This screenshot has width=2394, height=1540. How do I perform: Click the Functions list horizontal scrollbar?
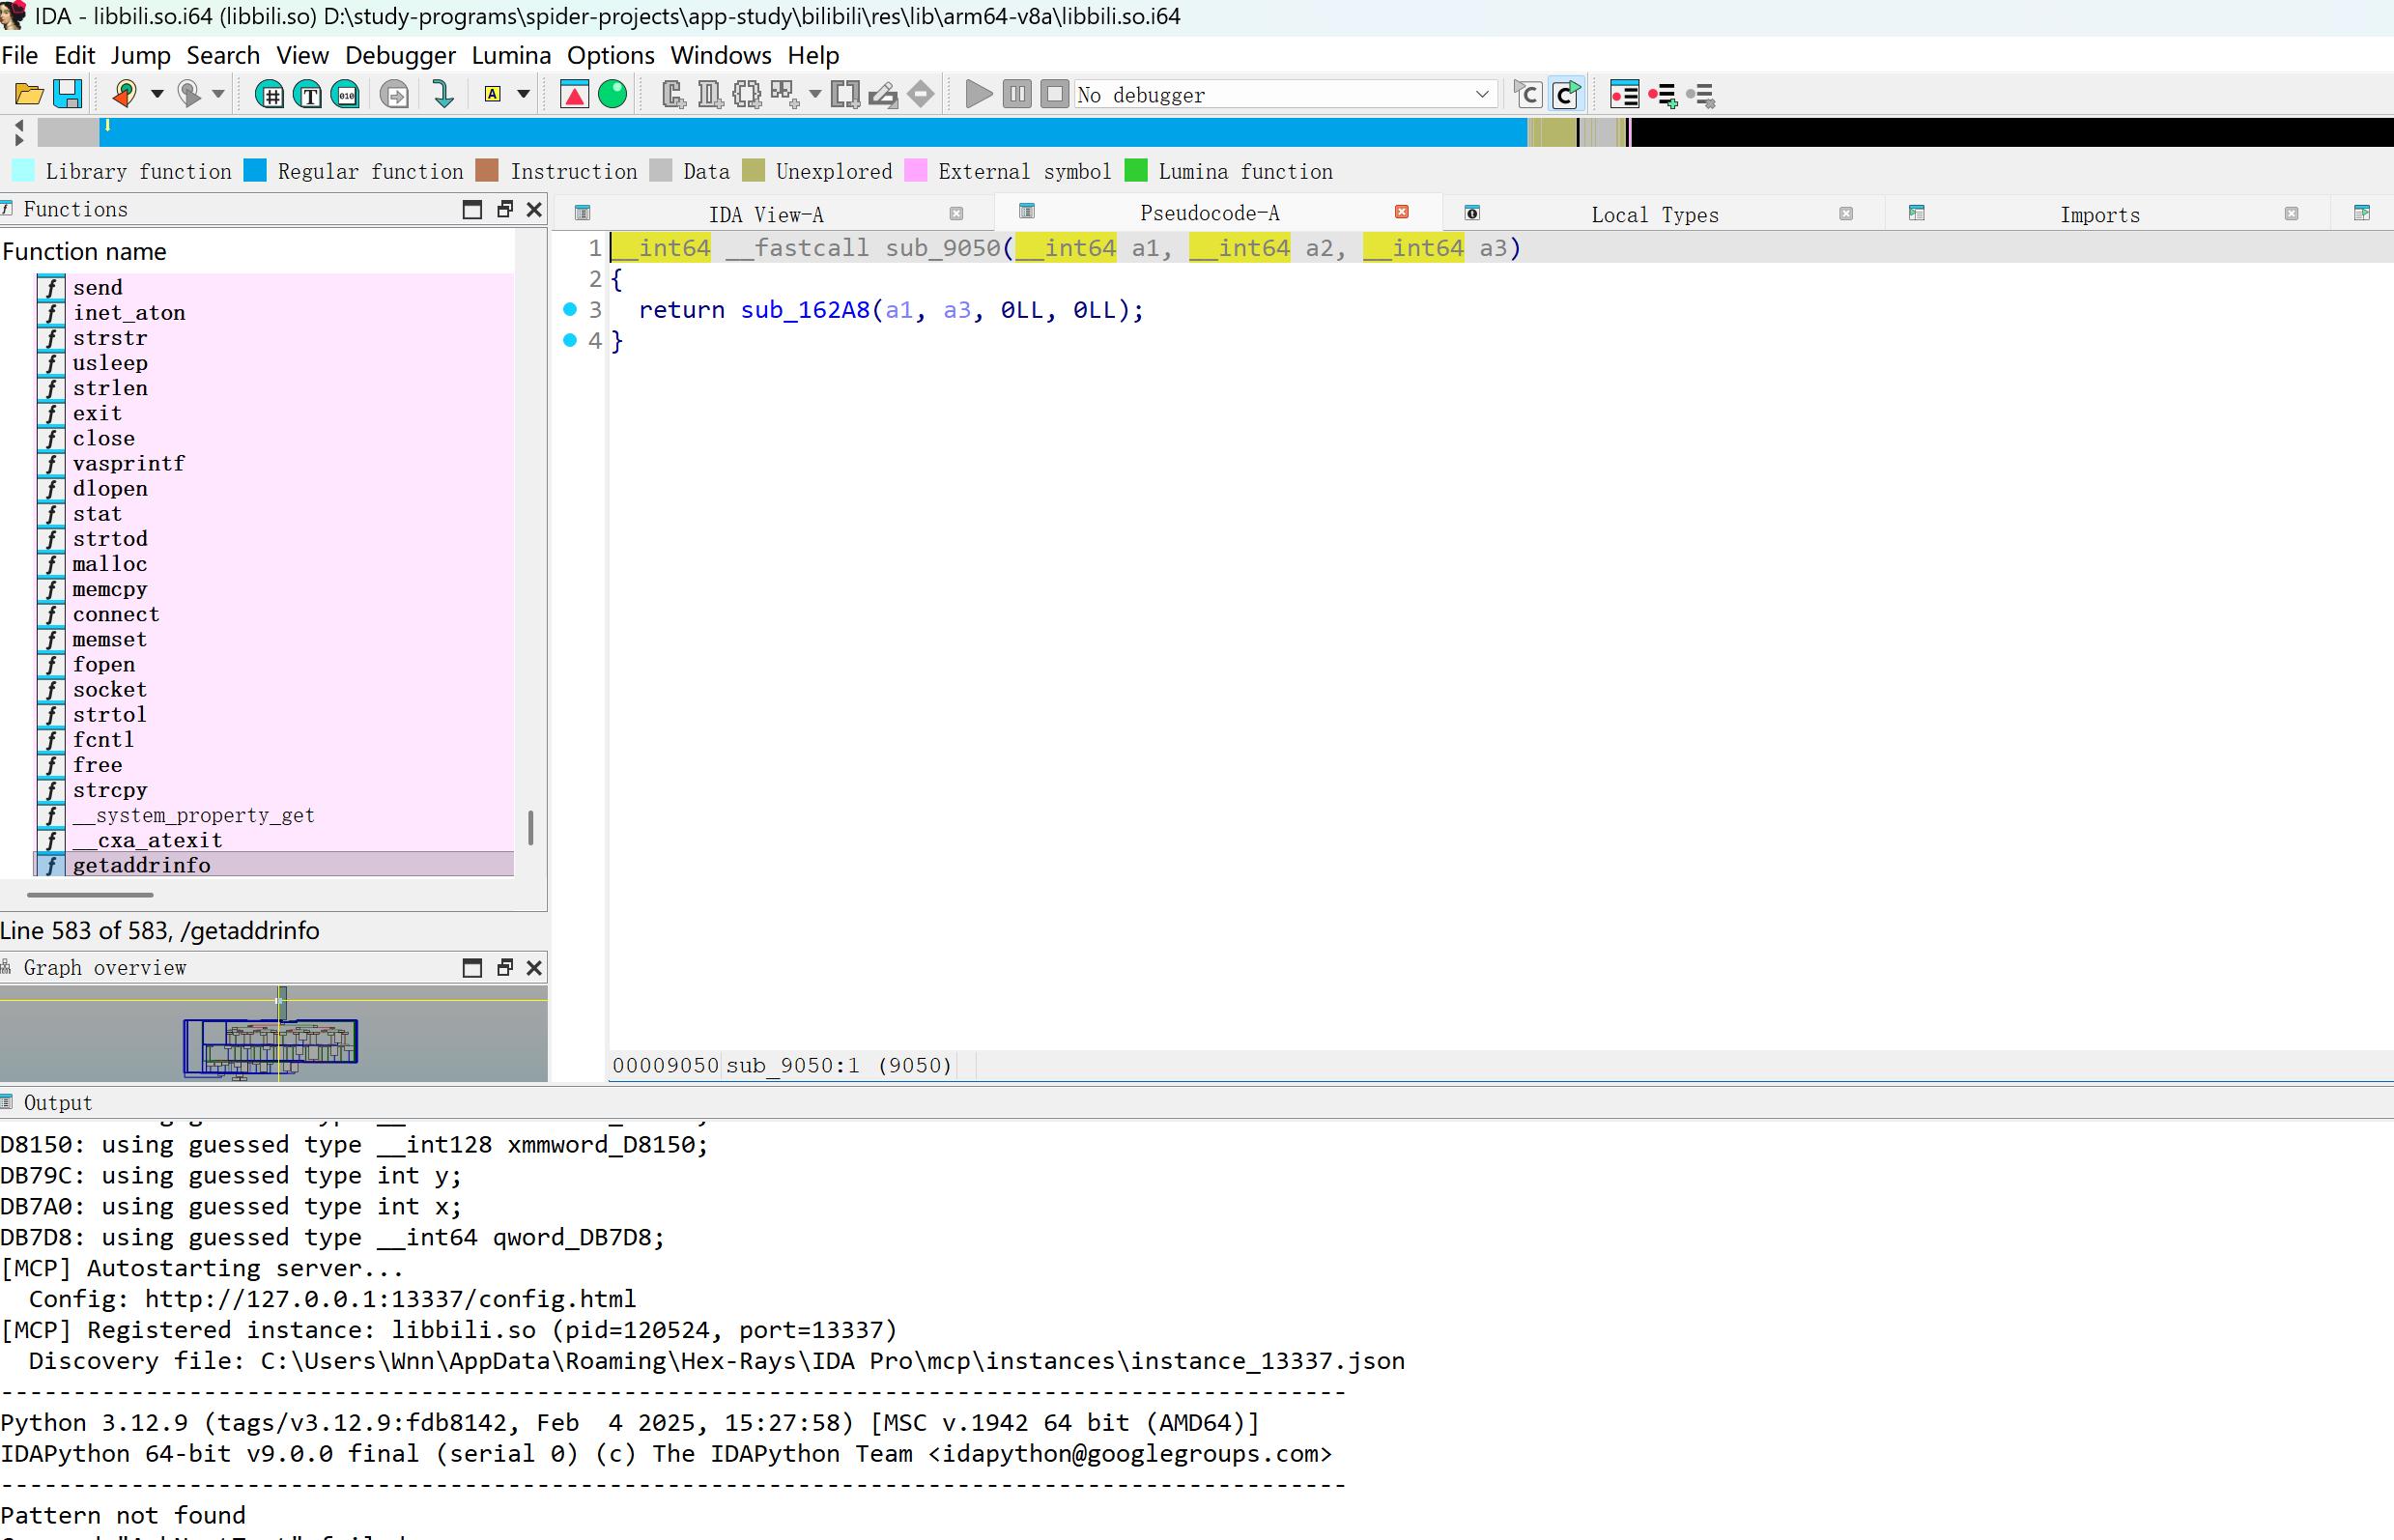(90, 895)
